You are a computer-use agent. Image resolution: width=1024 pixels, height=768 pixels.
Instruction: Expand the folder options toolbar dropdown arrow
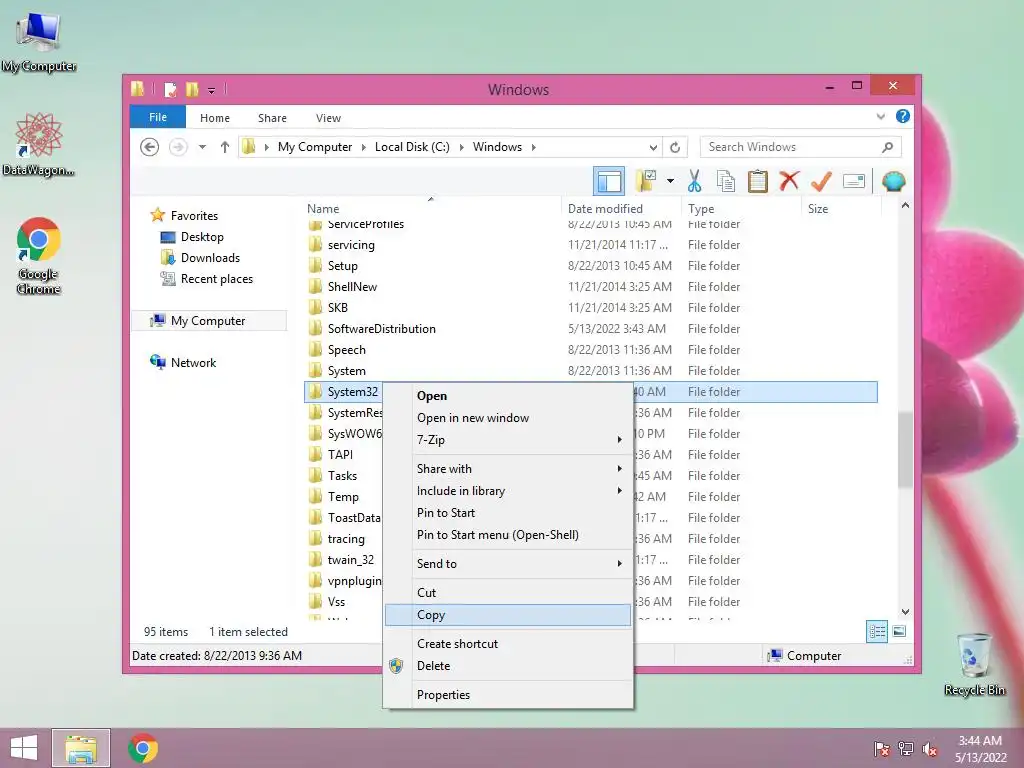tap(670, 181)
